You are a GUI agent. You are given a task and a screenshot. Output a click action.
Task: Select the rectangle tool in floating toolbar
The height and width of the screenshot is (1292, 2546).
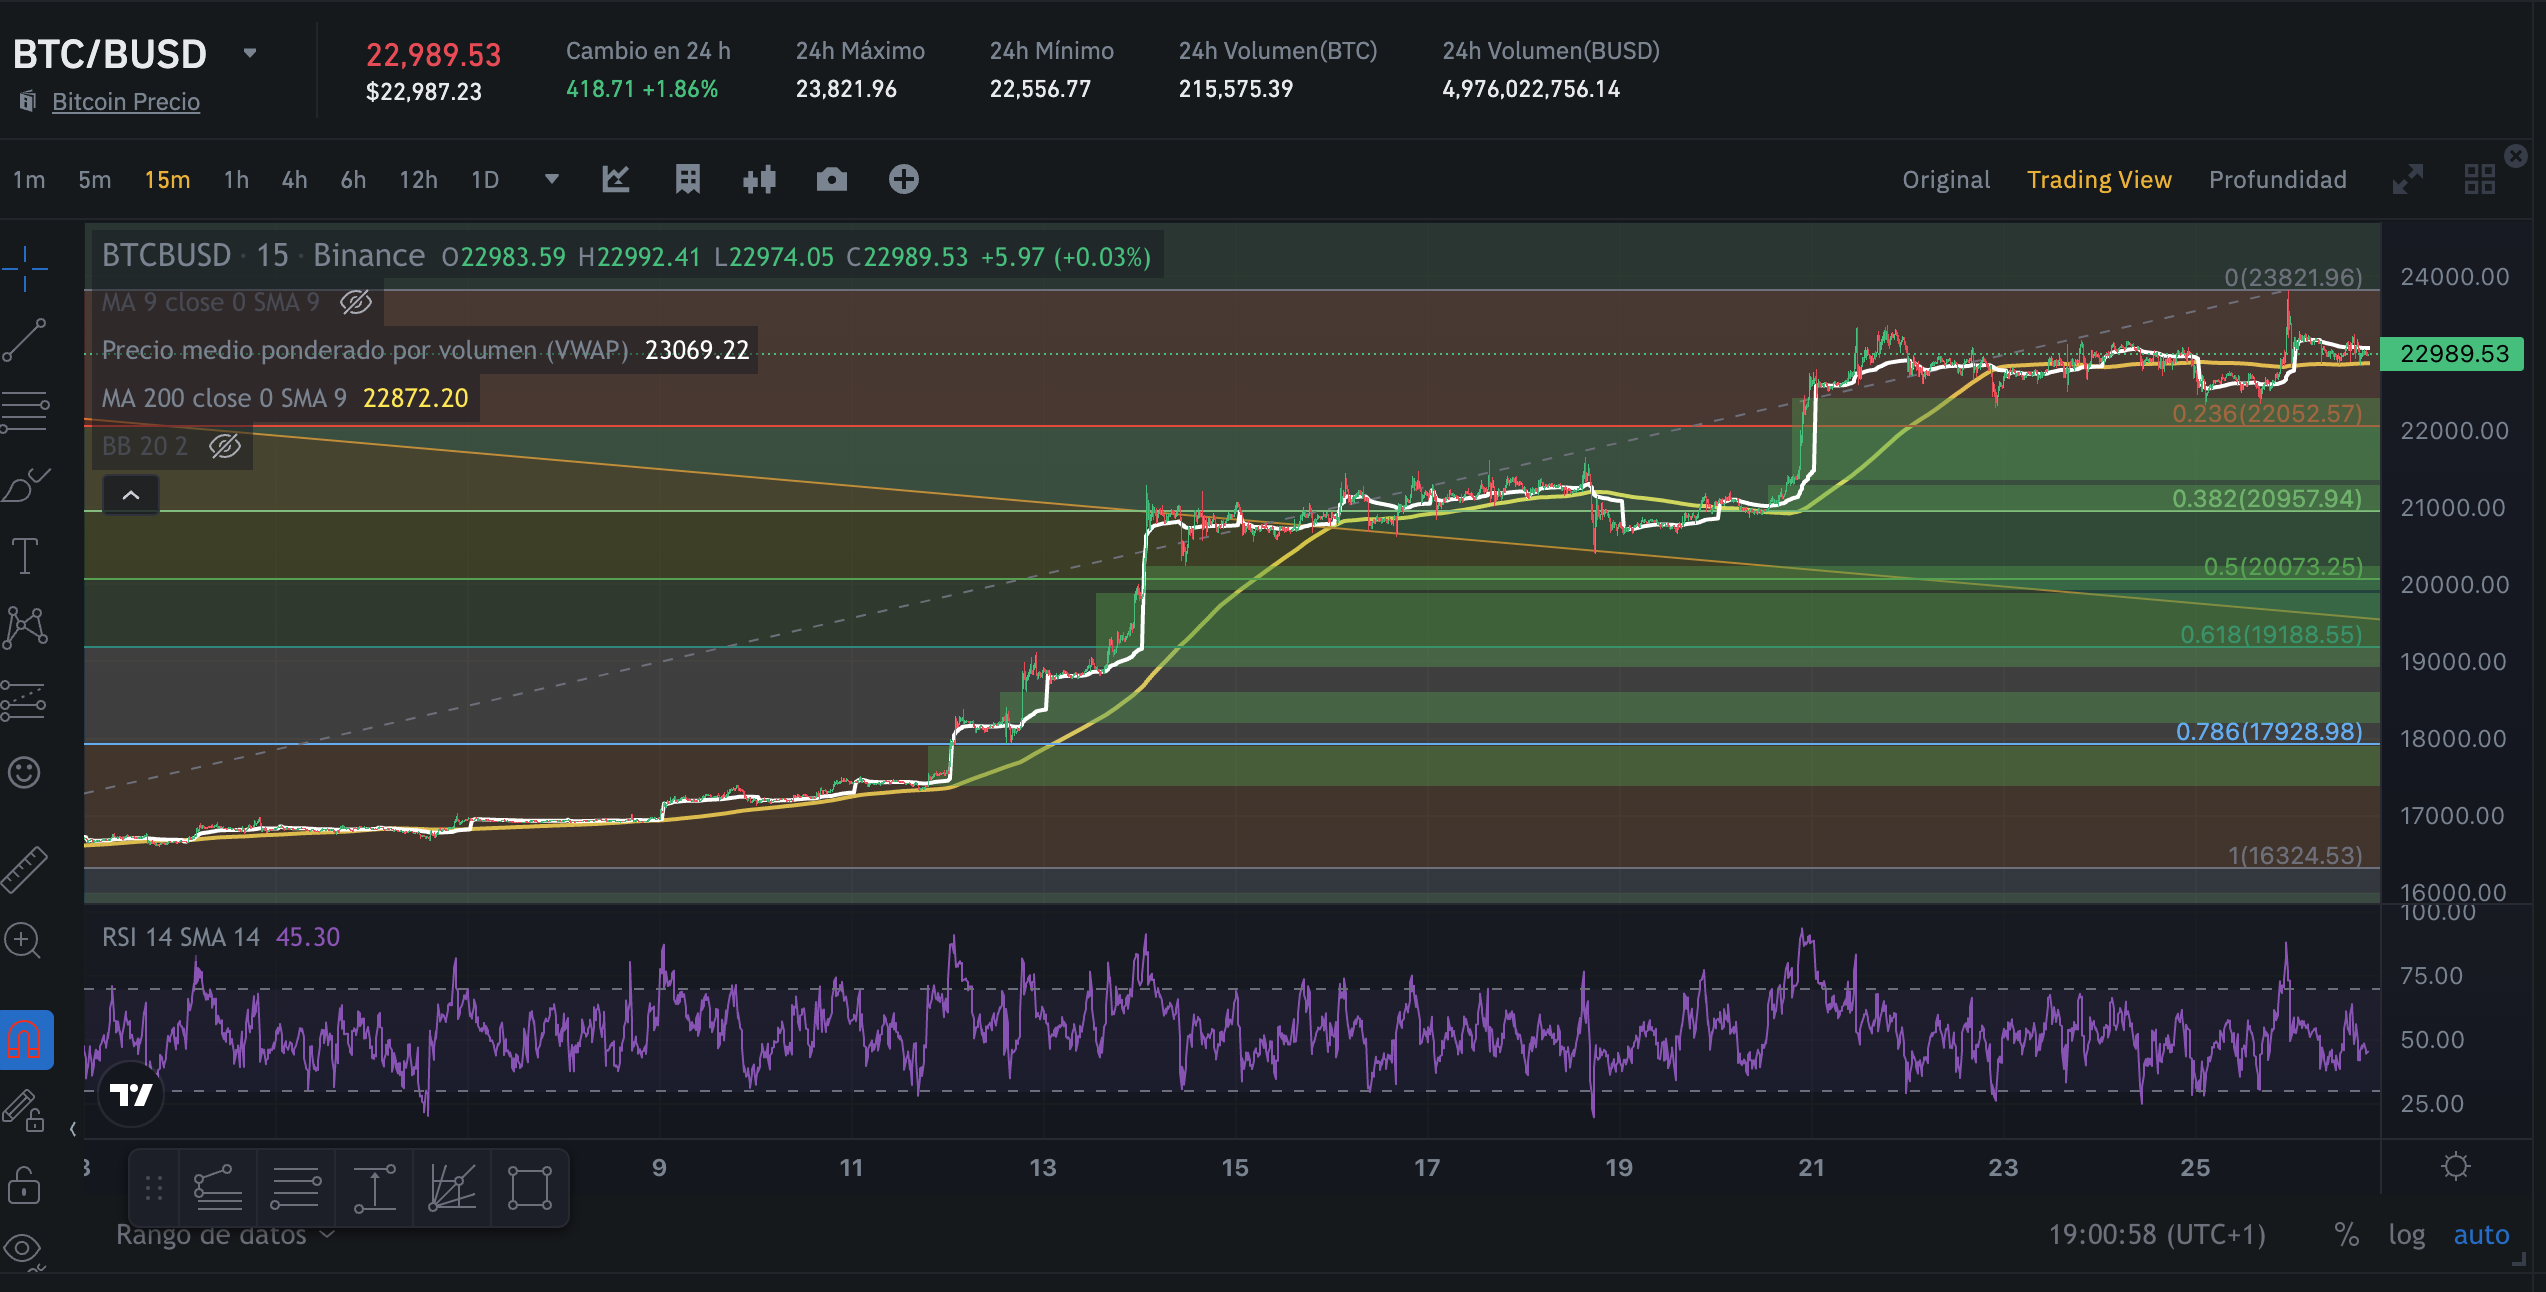coord(530,1188)
